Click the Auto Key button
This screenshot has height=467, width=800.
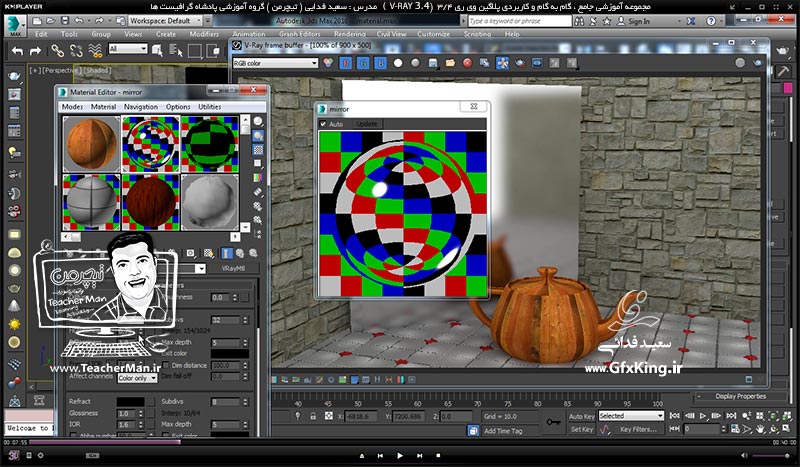[x=582, y=416]
